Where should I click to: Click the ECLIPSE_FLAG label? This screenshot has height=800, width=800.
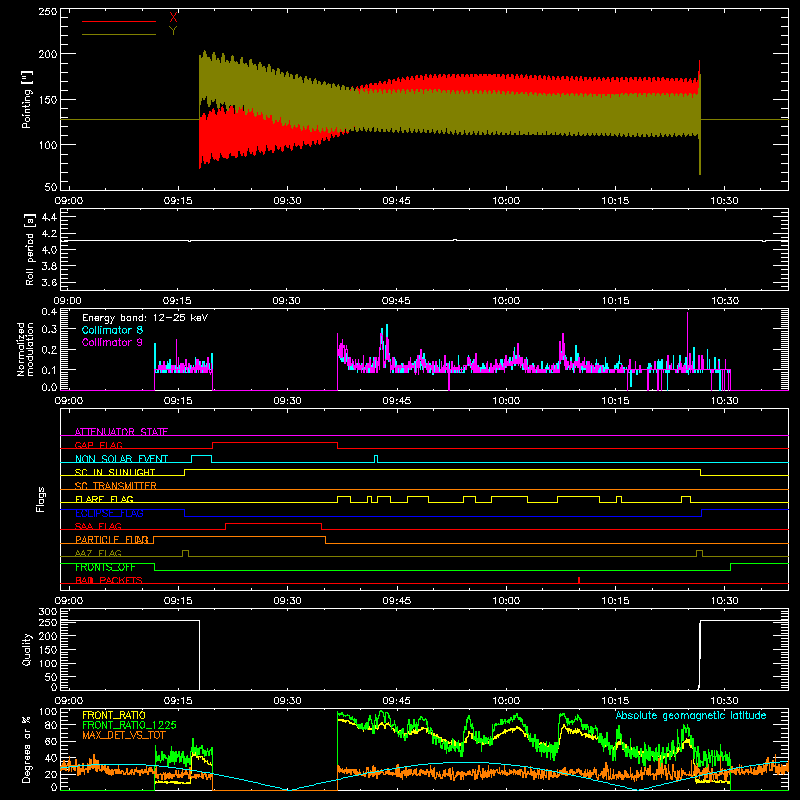(109, 513)
